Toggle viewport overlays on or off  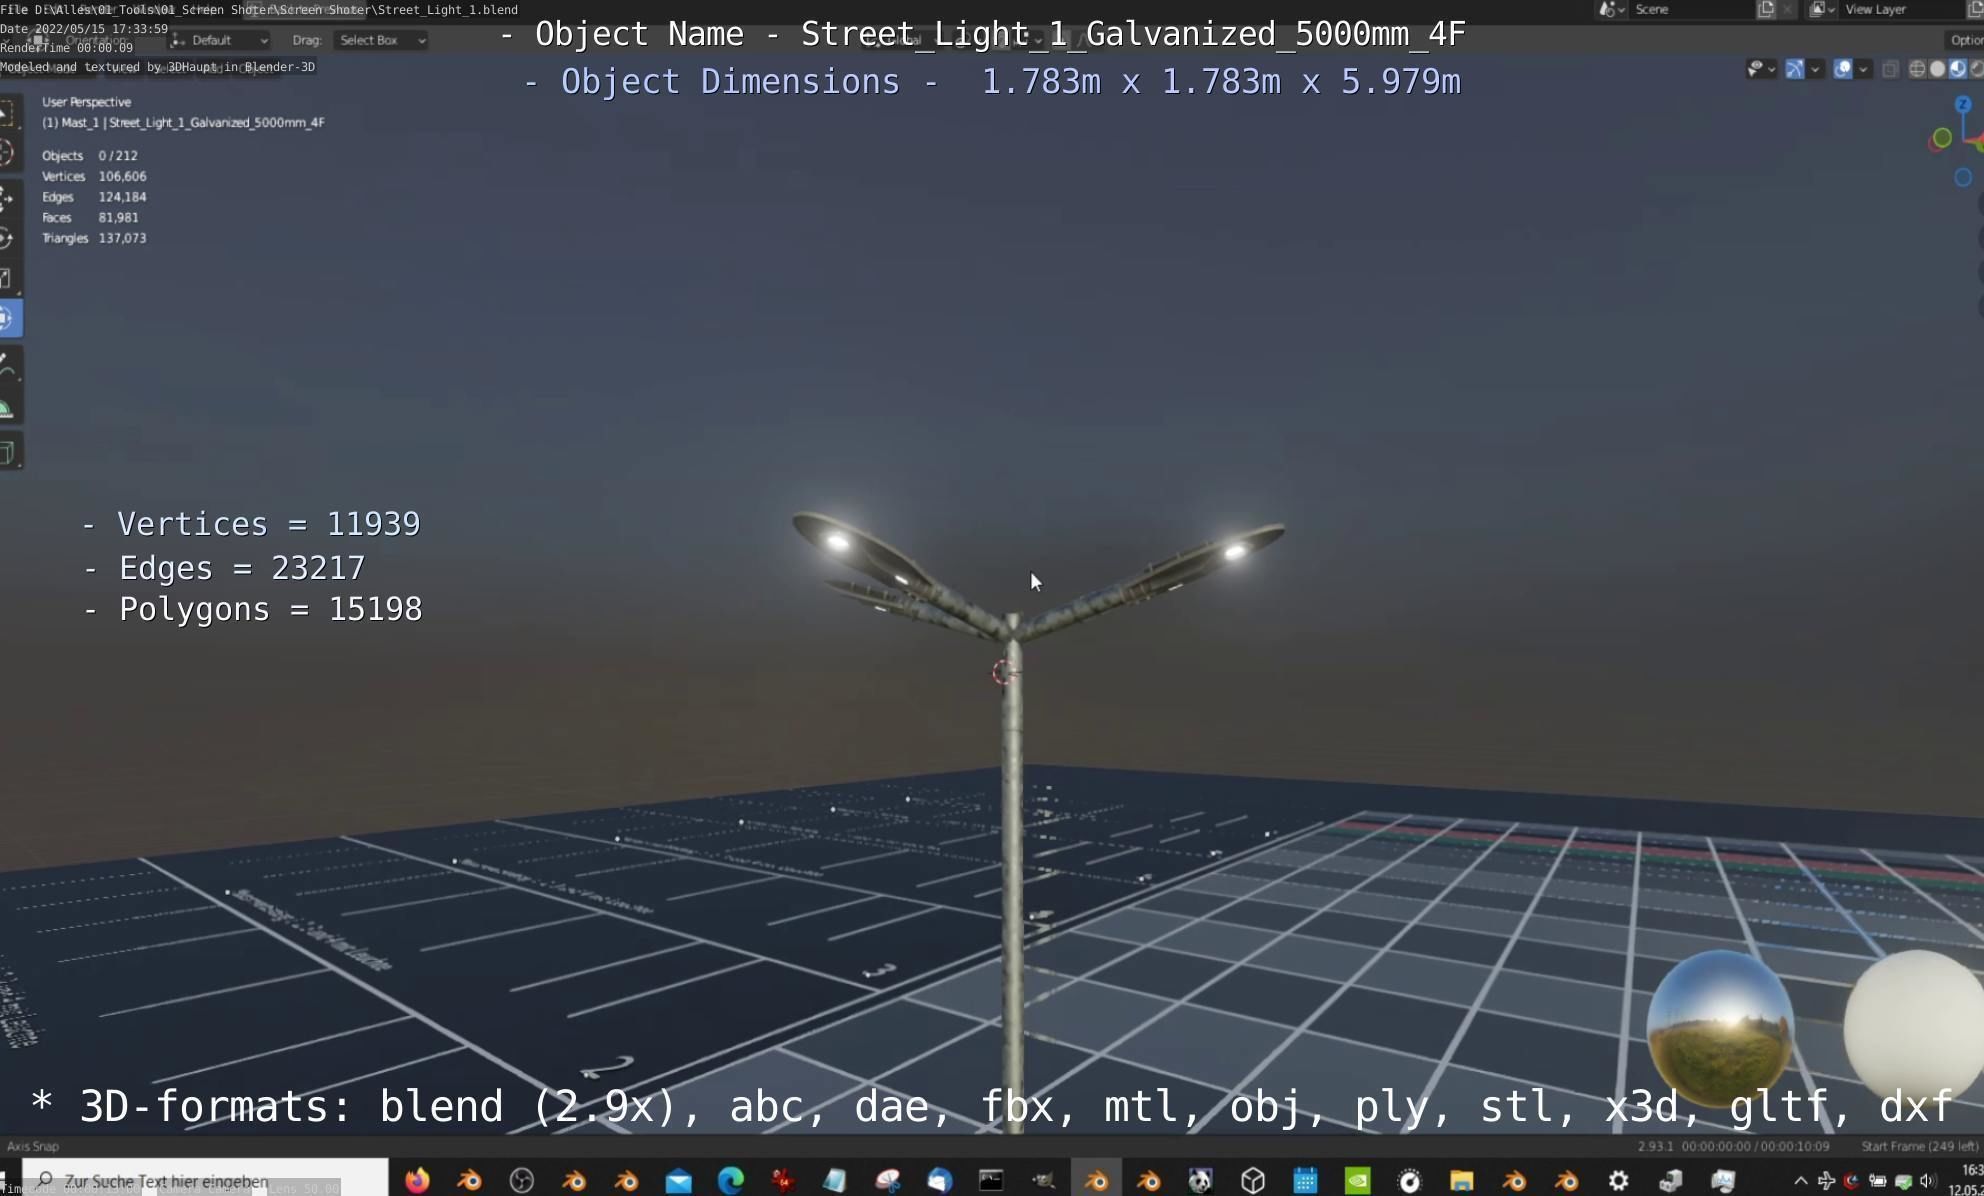1842,69
